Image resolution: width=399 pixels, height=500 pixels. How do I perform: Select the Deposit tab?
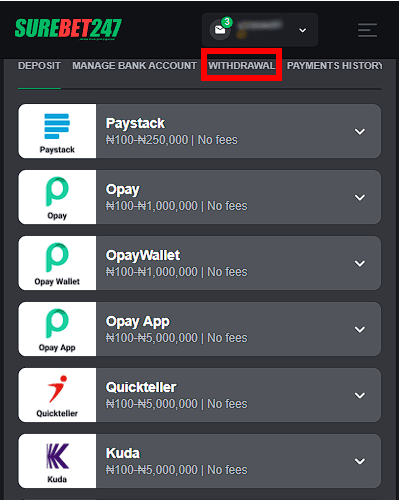(x=39, y=65)
